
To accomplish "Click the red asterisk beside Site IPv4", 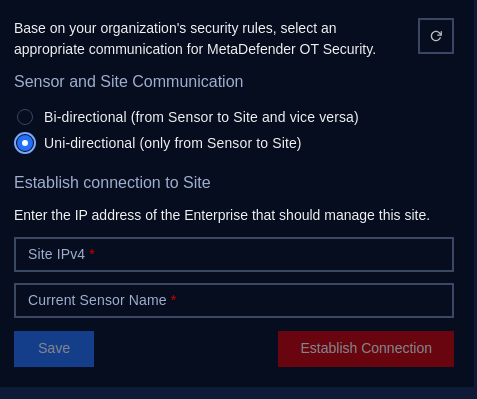I will tap(92, 253).
